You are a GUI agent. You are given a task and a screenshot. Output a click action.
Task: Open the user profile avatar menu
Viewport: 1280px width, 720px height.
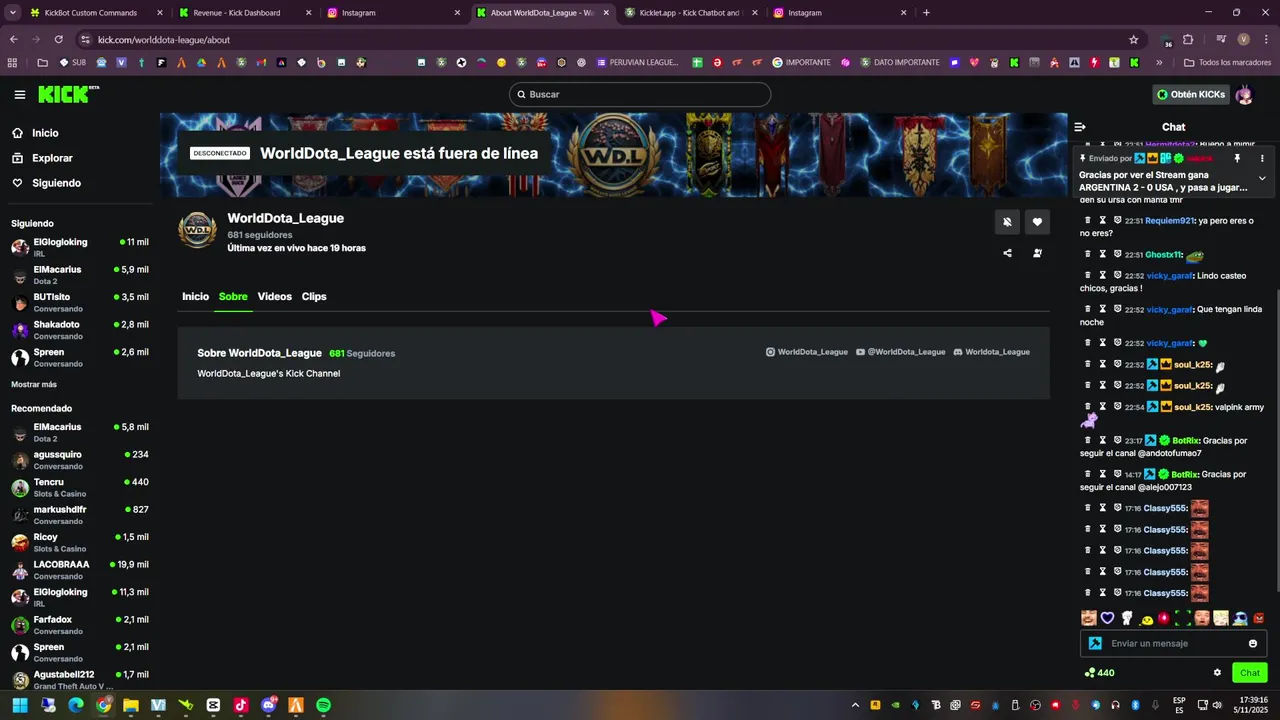pos(1244,94)
